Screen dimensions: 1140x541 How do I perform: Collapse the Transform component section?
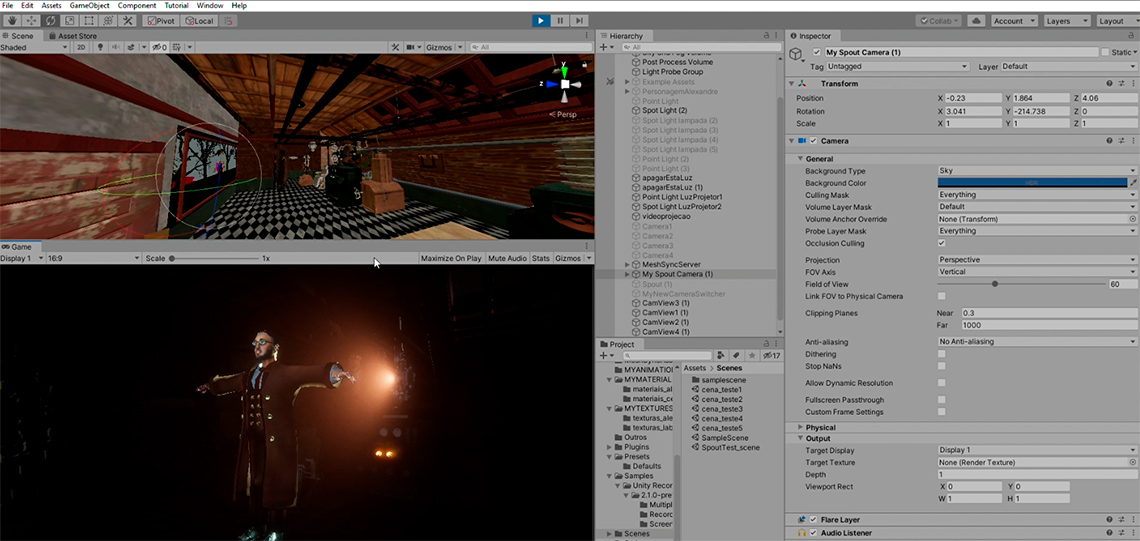[792, 84]
